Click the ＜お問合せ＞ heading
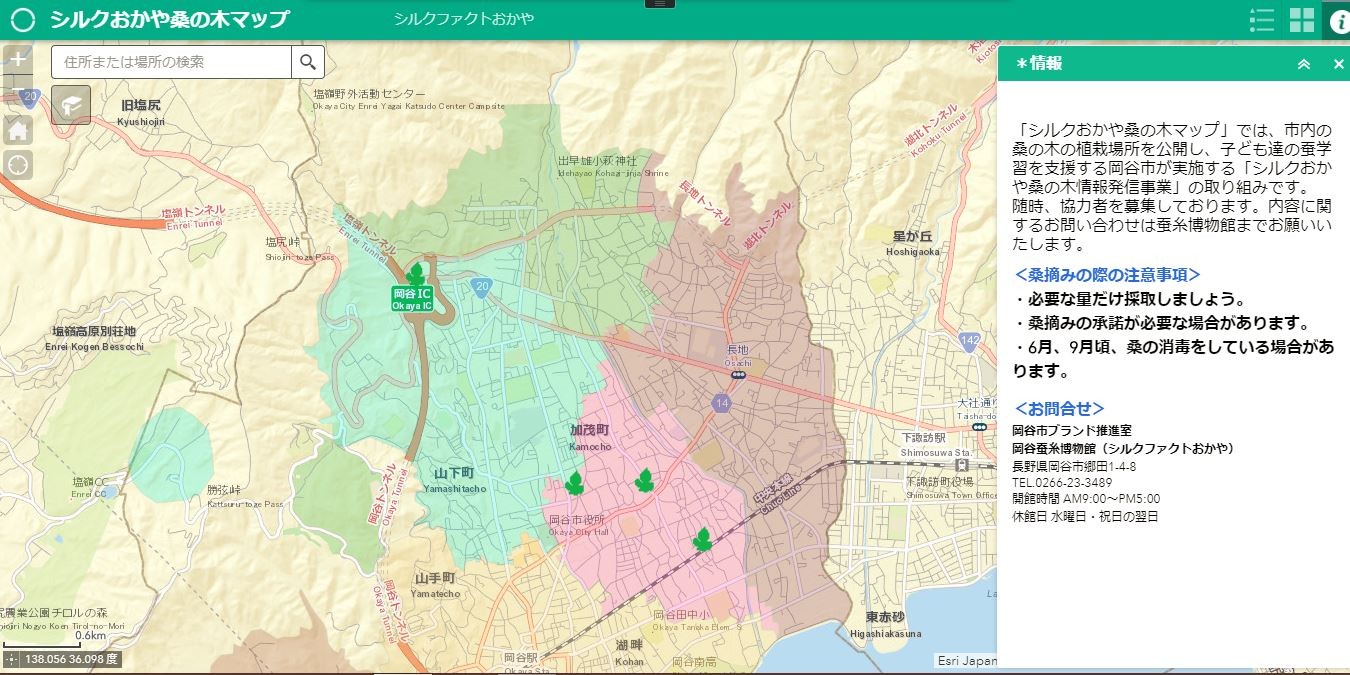The height and width of the screenshot is (675, 1350). [1059, 408]
